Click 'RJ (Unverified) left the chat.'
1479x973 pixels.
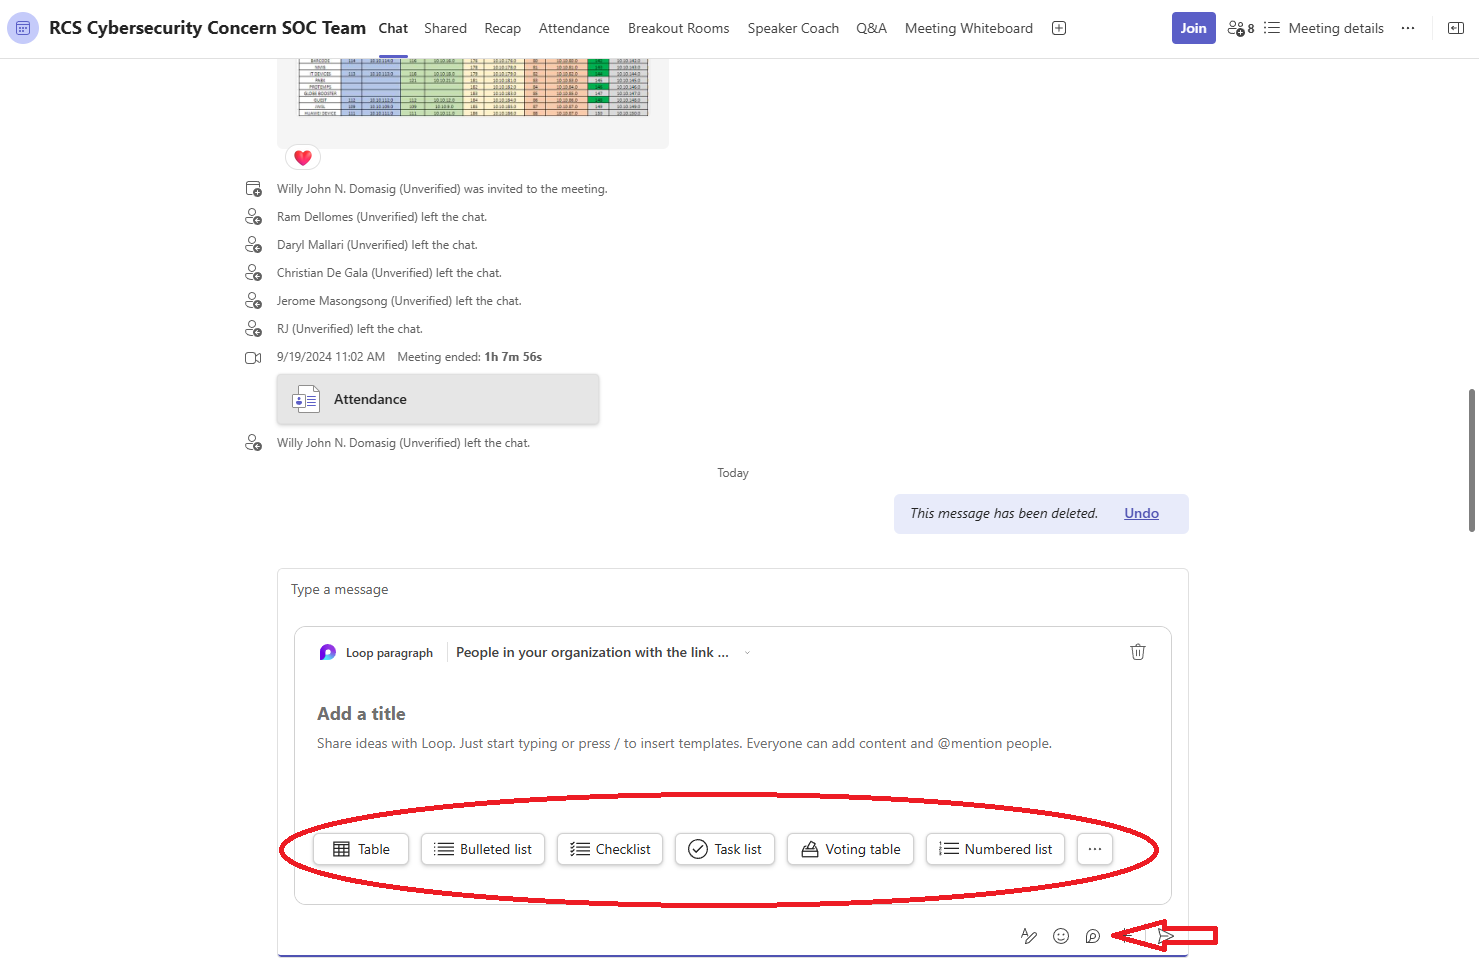[350, 329]
